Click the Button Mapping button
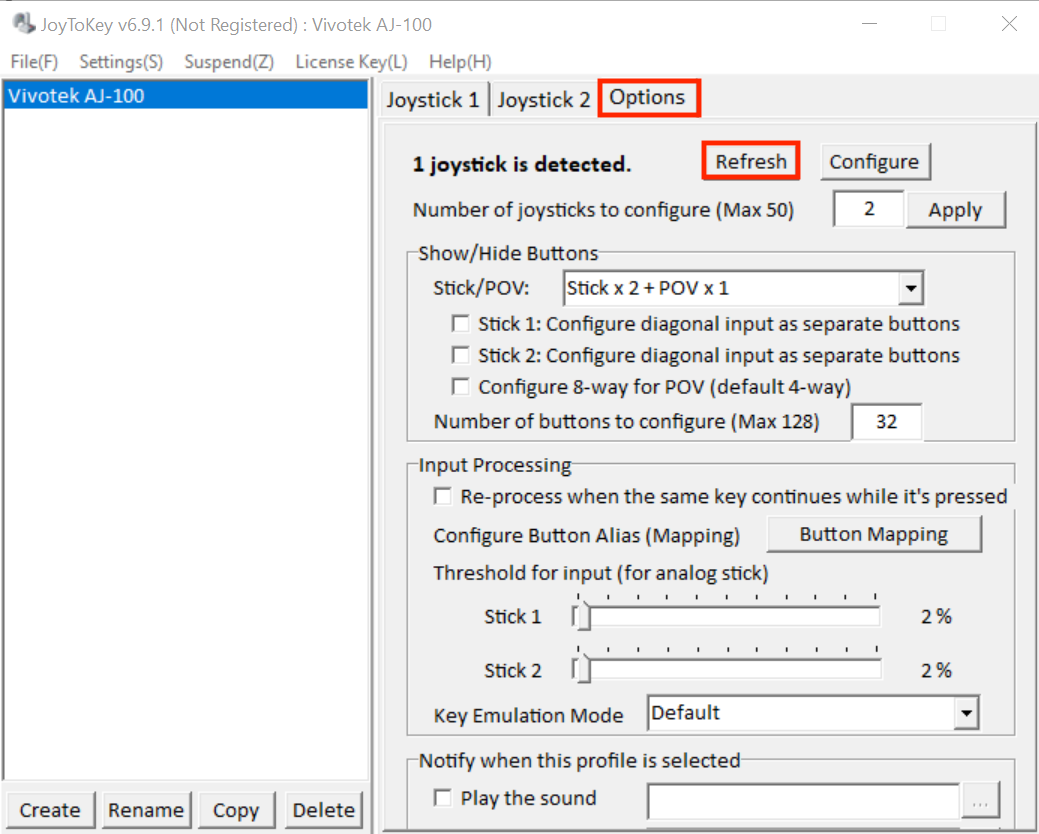 point(873,534)
